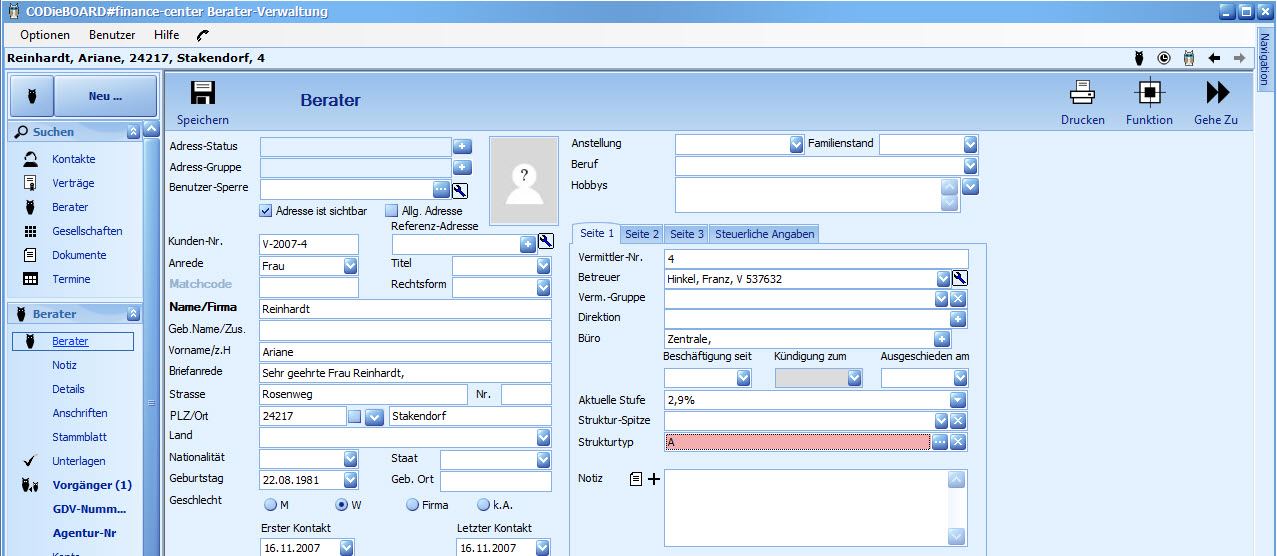
Task: Click the owl button beside Neu
Action: [x=32, y=97]
